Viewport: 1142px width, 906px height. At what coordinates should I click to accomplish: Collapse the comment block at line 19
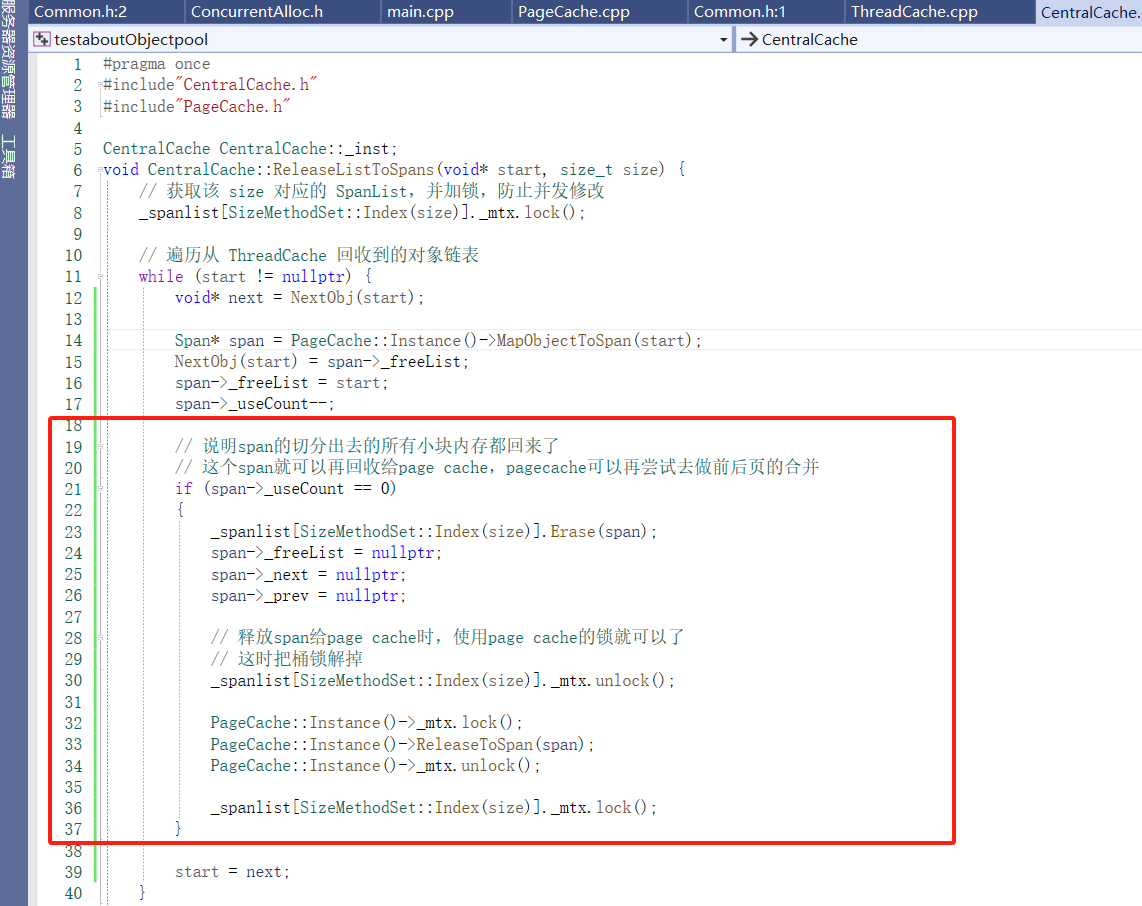(101, 446)
